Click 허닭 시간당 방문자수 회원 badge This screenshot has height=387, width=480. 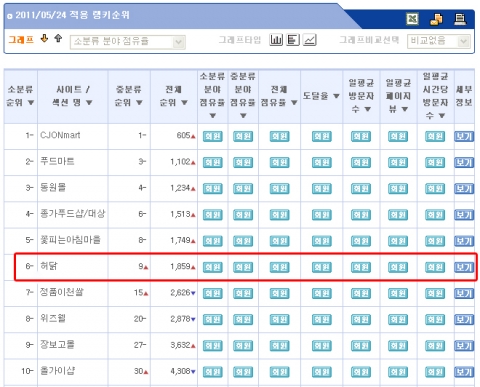(x=435, y=267)
